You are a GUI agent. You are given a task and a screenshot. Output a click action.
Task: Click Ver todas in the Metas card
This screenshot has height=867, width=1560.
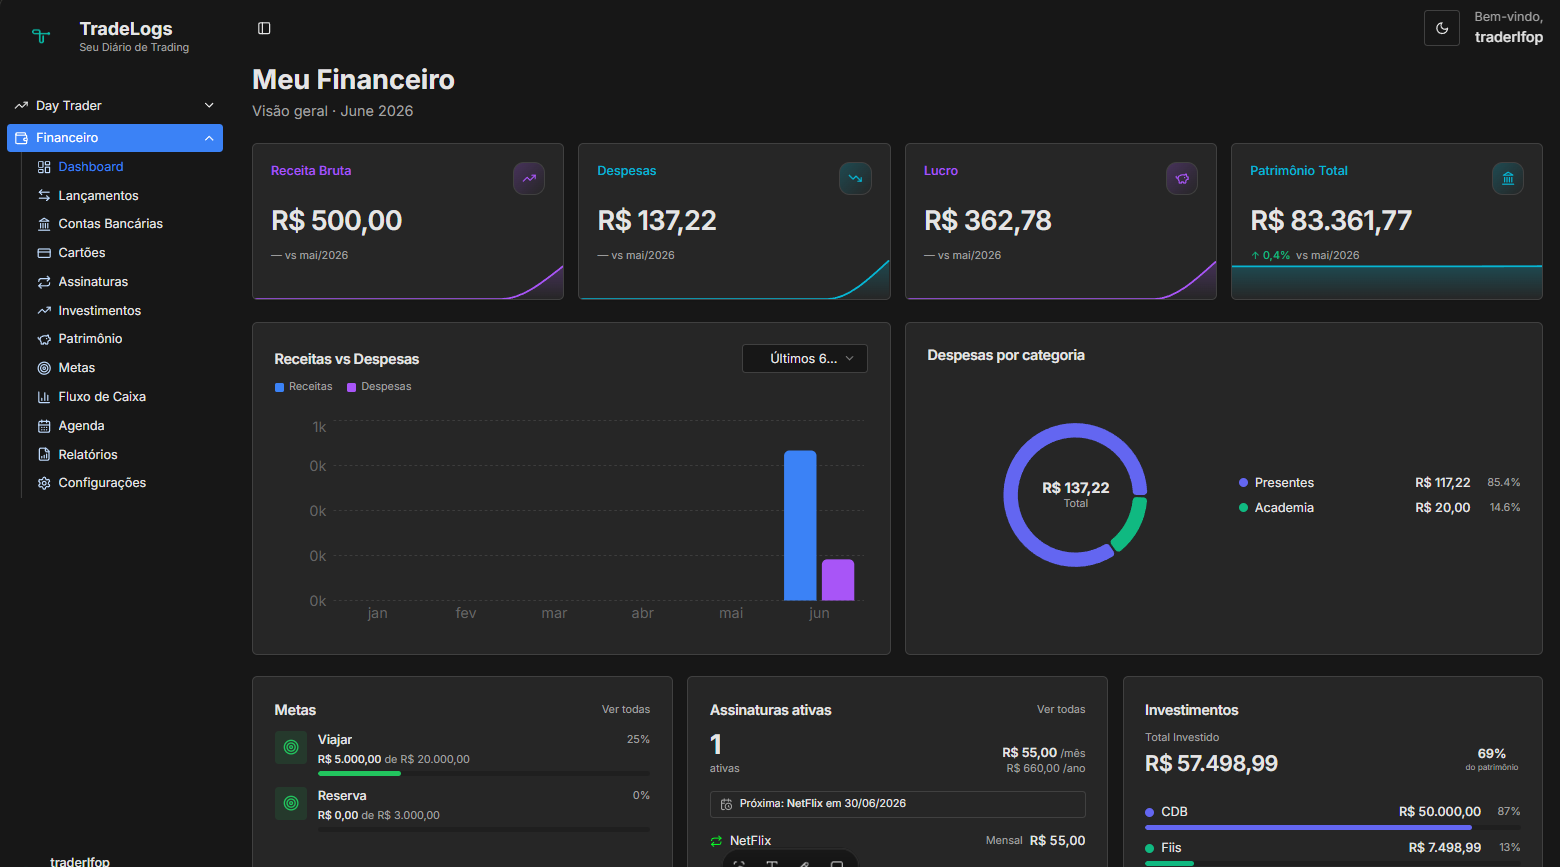(626, 710)
